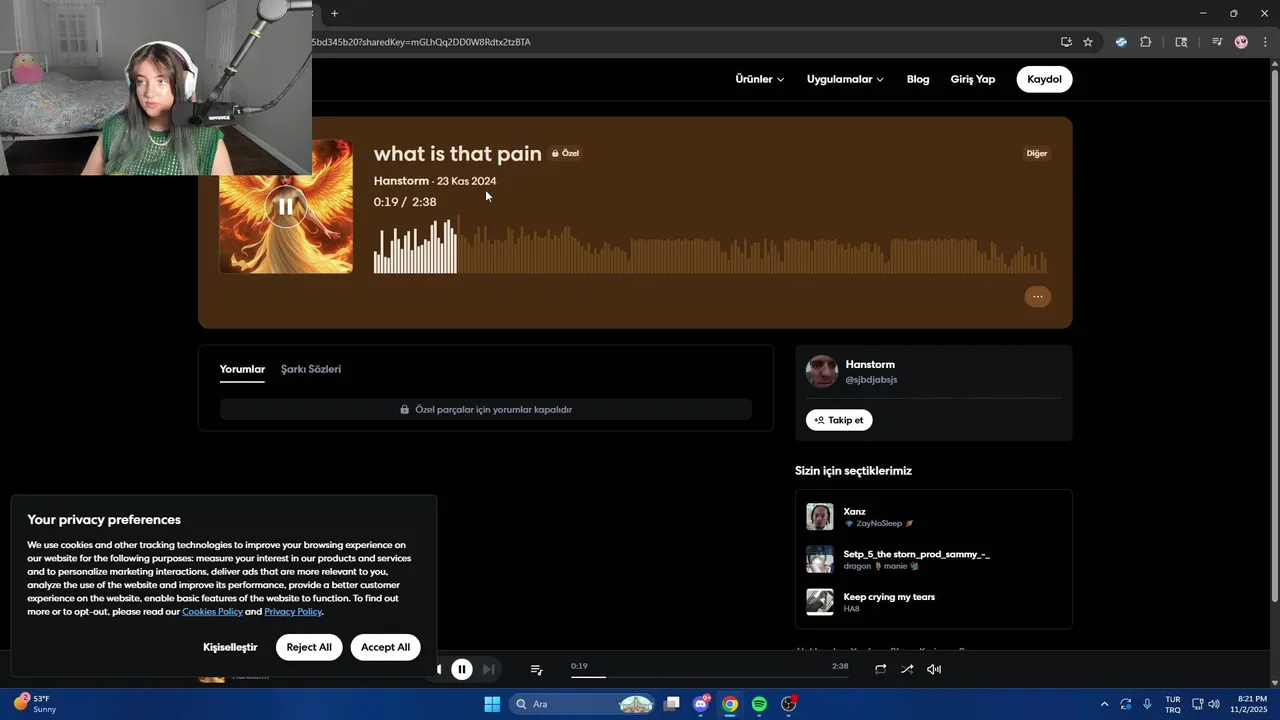This screenshot has width=1280, height=720.
Task: Click Reject All cookies button
Action: tap(309, 647)
